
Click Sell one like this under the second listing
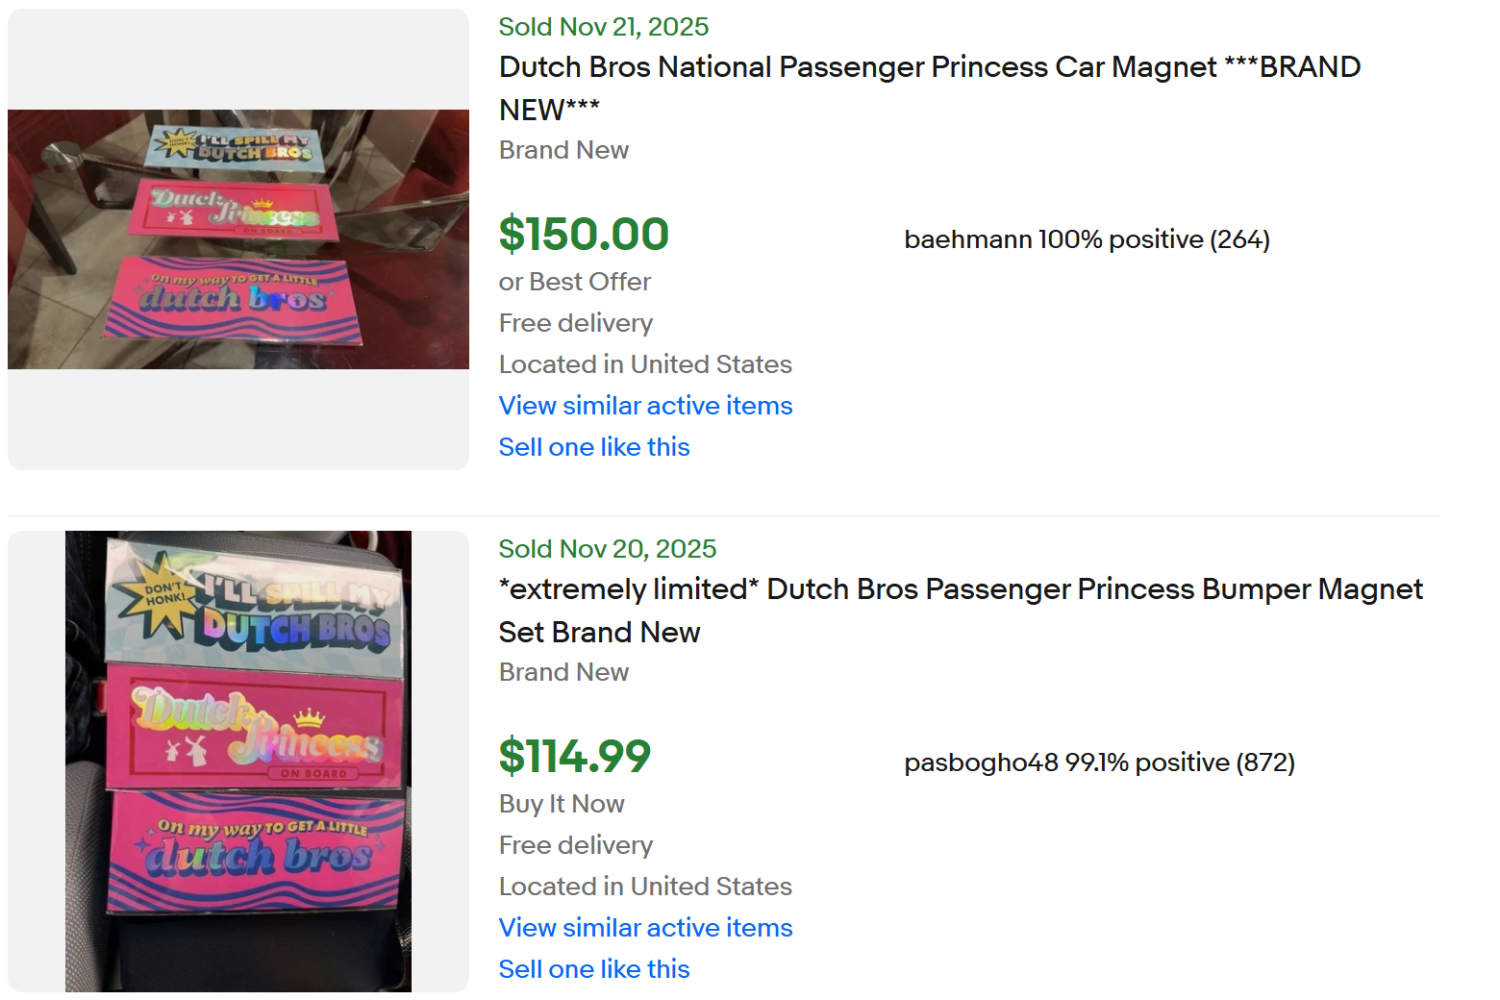click(x=594, y=969)
